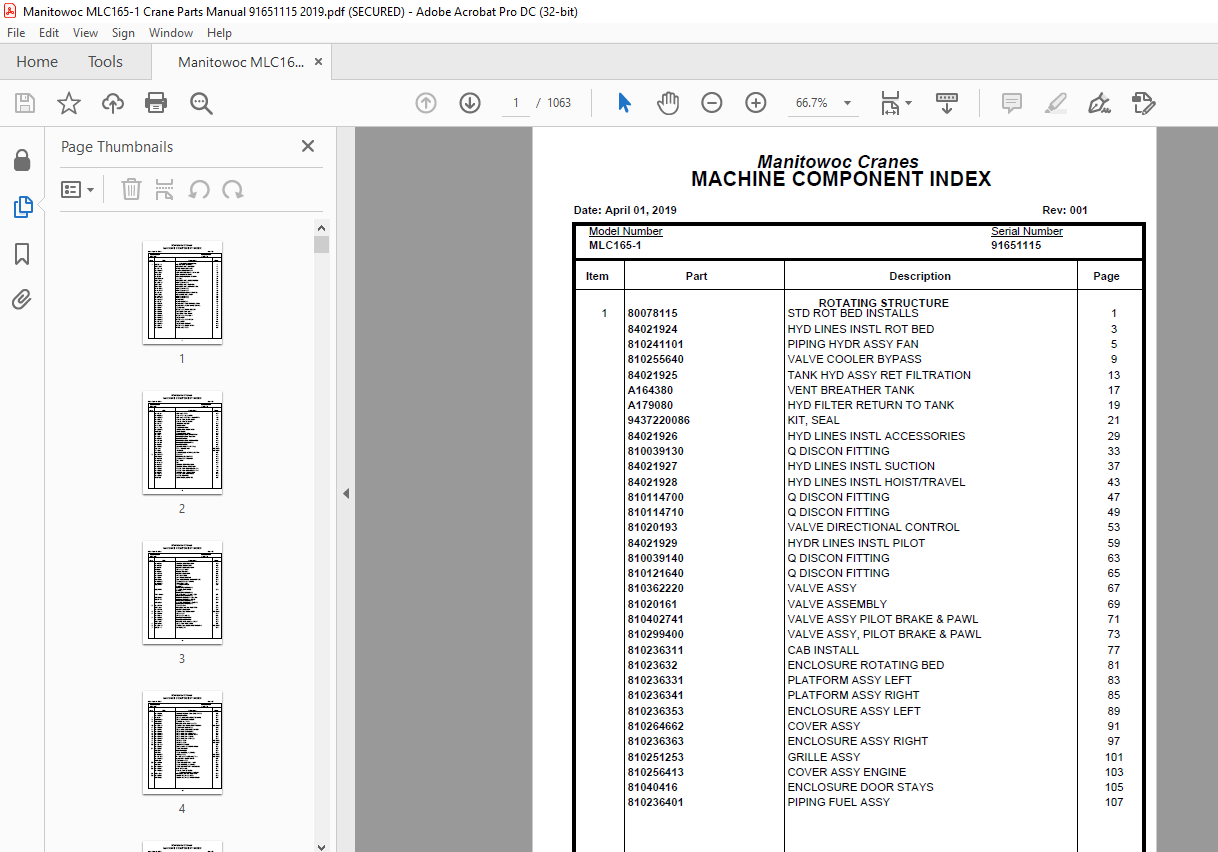
Task: Go to previous page arrow
Action: tap(426, 103)
